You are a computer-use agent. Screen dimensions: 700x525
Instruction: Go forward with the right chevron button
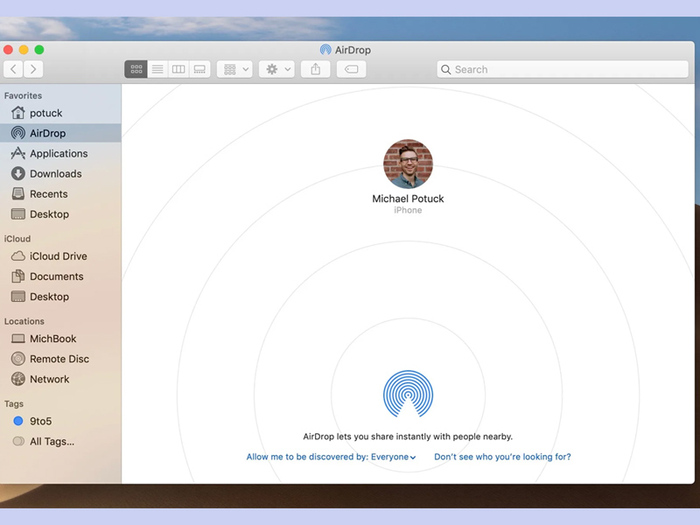33,69
